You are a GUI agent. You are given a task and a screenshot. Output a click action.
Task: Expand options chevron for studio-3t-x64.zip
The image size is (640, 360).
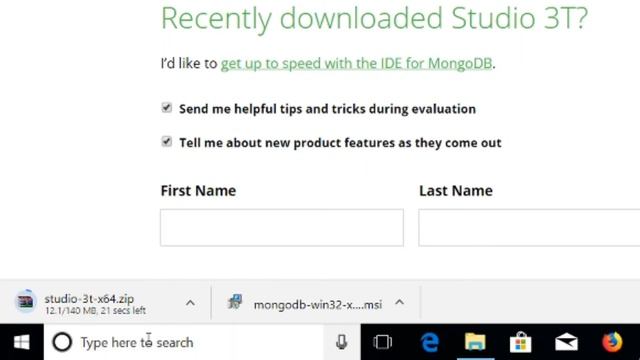pos(190,303)
